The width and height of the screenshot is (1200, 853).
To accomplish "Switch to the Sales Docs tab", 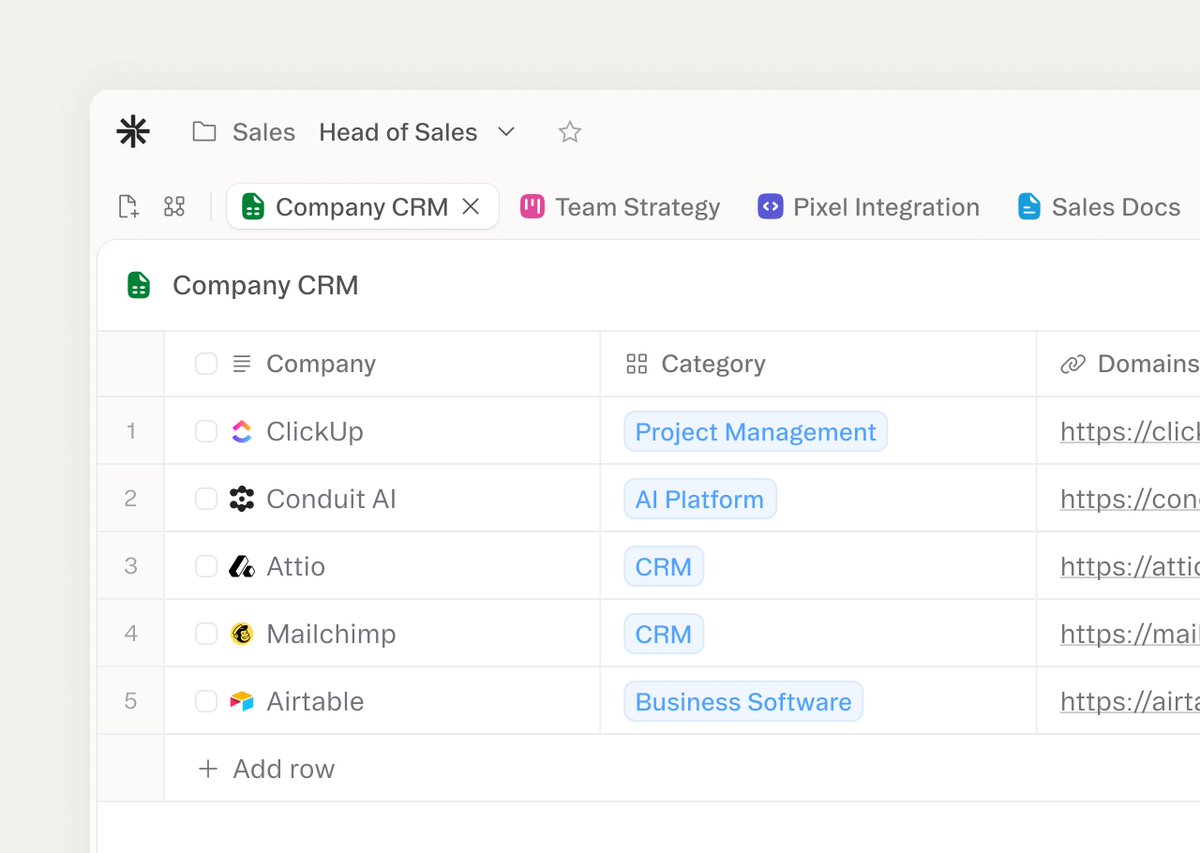I will pyautogui.click(x=1099, y=207).
